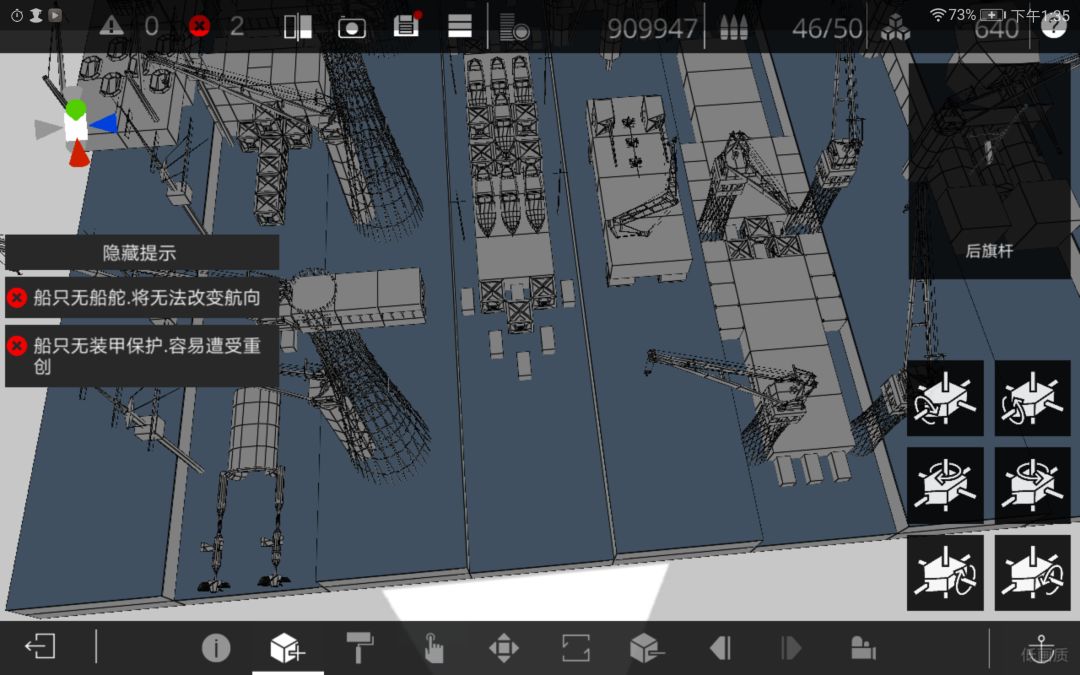
Task: Step to previous part with left arrow
Action: [720, 648]
